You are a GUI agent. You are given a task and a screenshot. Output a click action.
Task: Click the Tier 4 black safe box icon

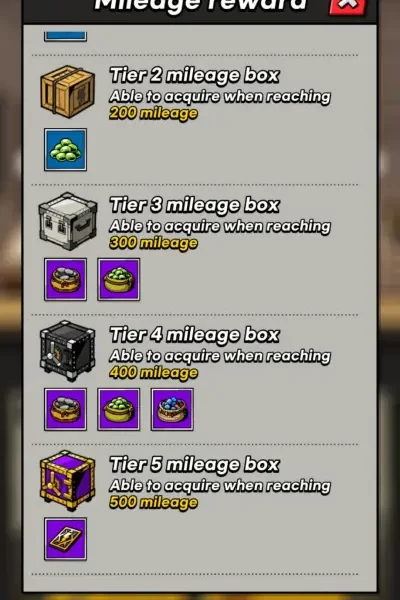click(x=67, y=351)
